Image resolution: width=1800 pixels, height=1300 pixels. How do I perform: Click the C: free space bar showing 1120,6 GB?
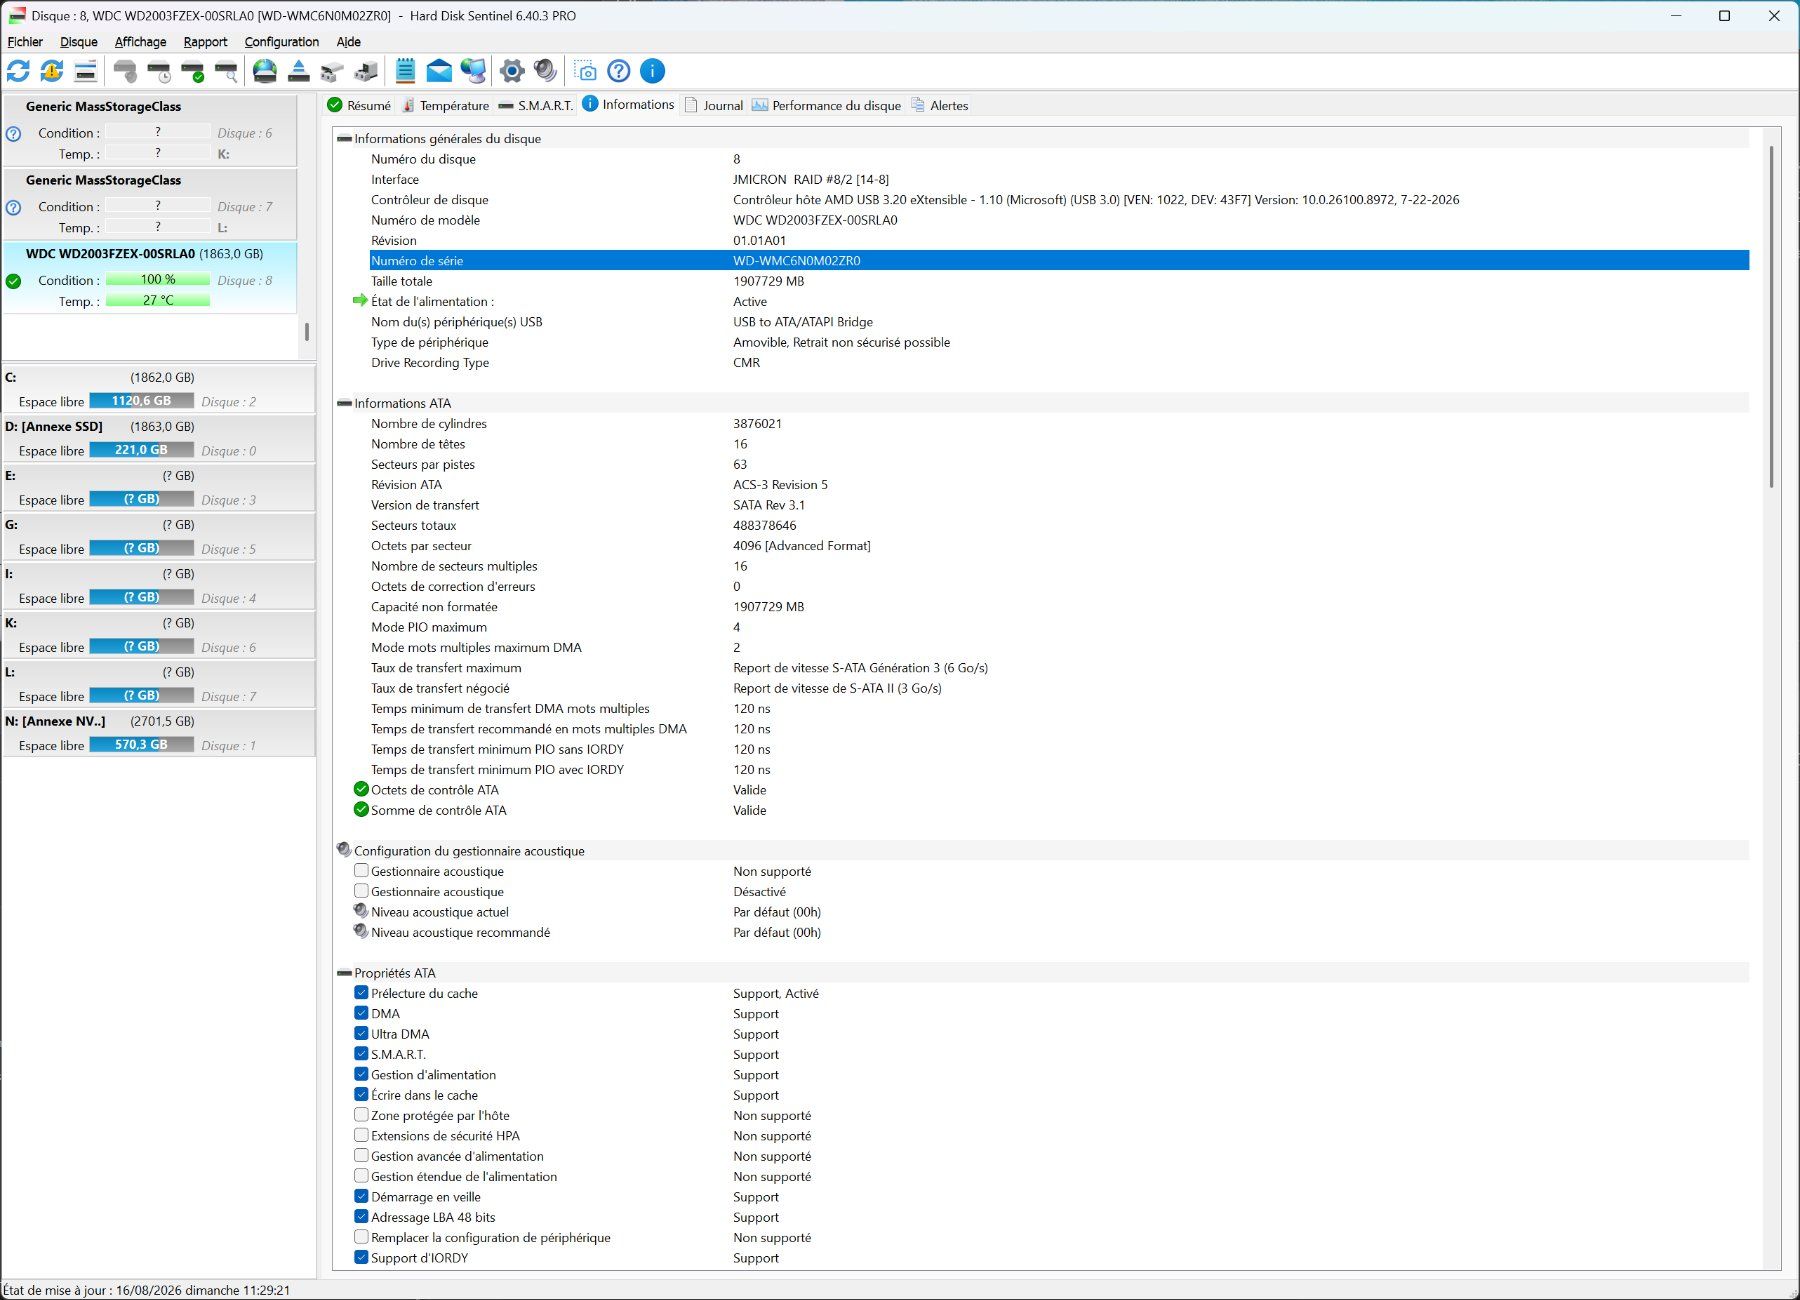141,401
